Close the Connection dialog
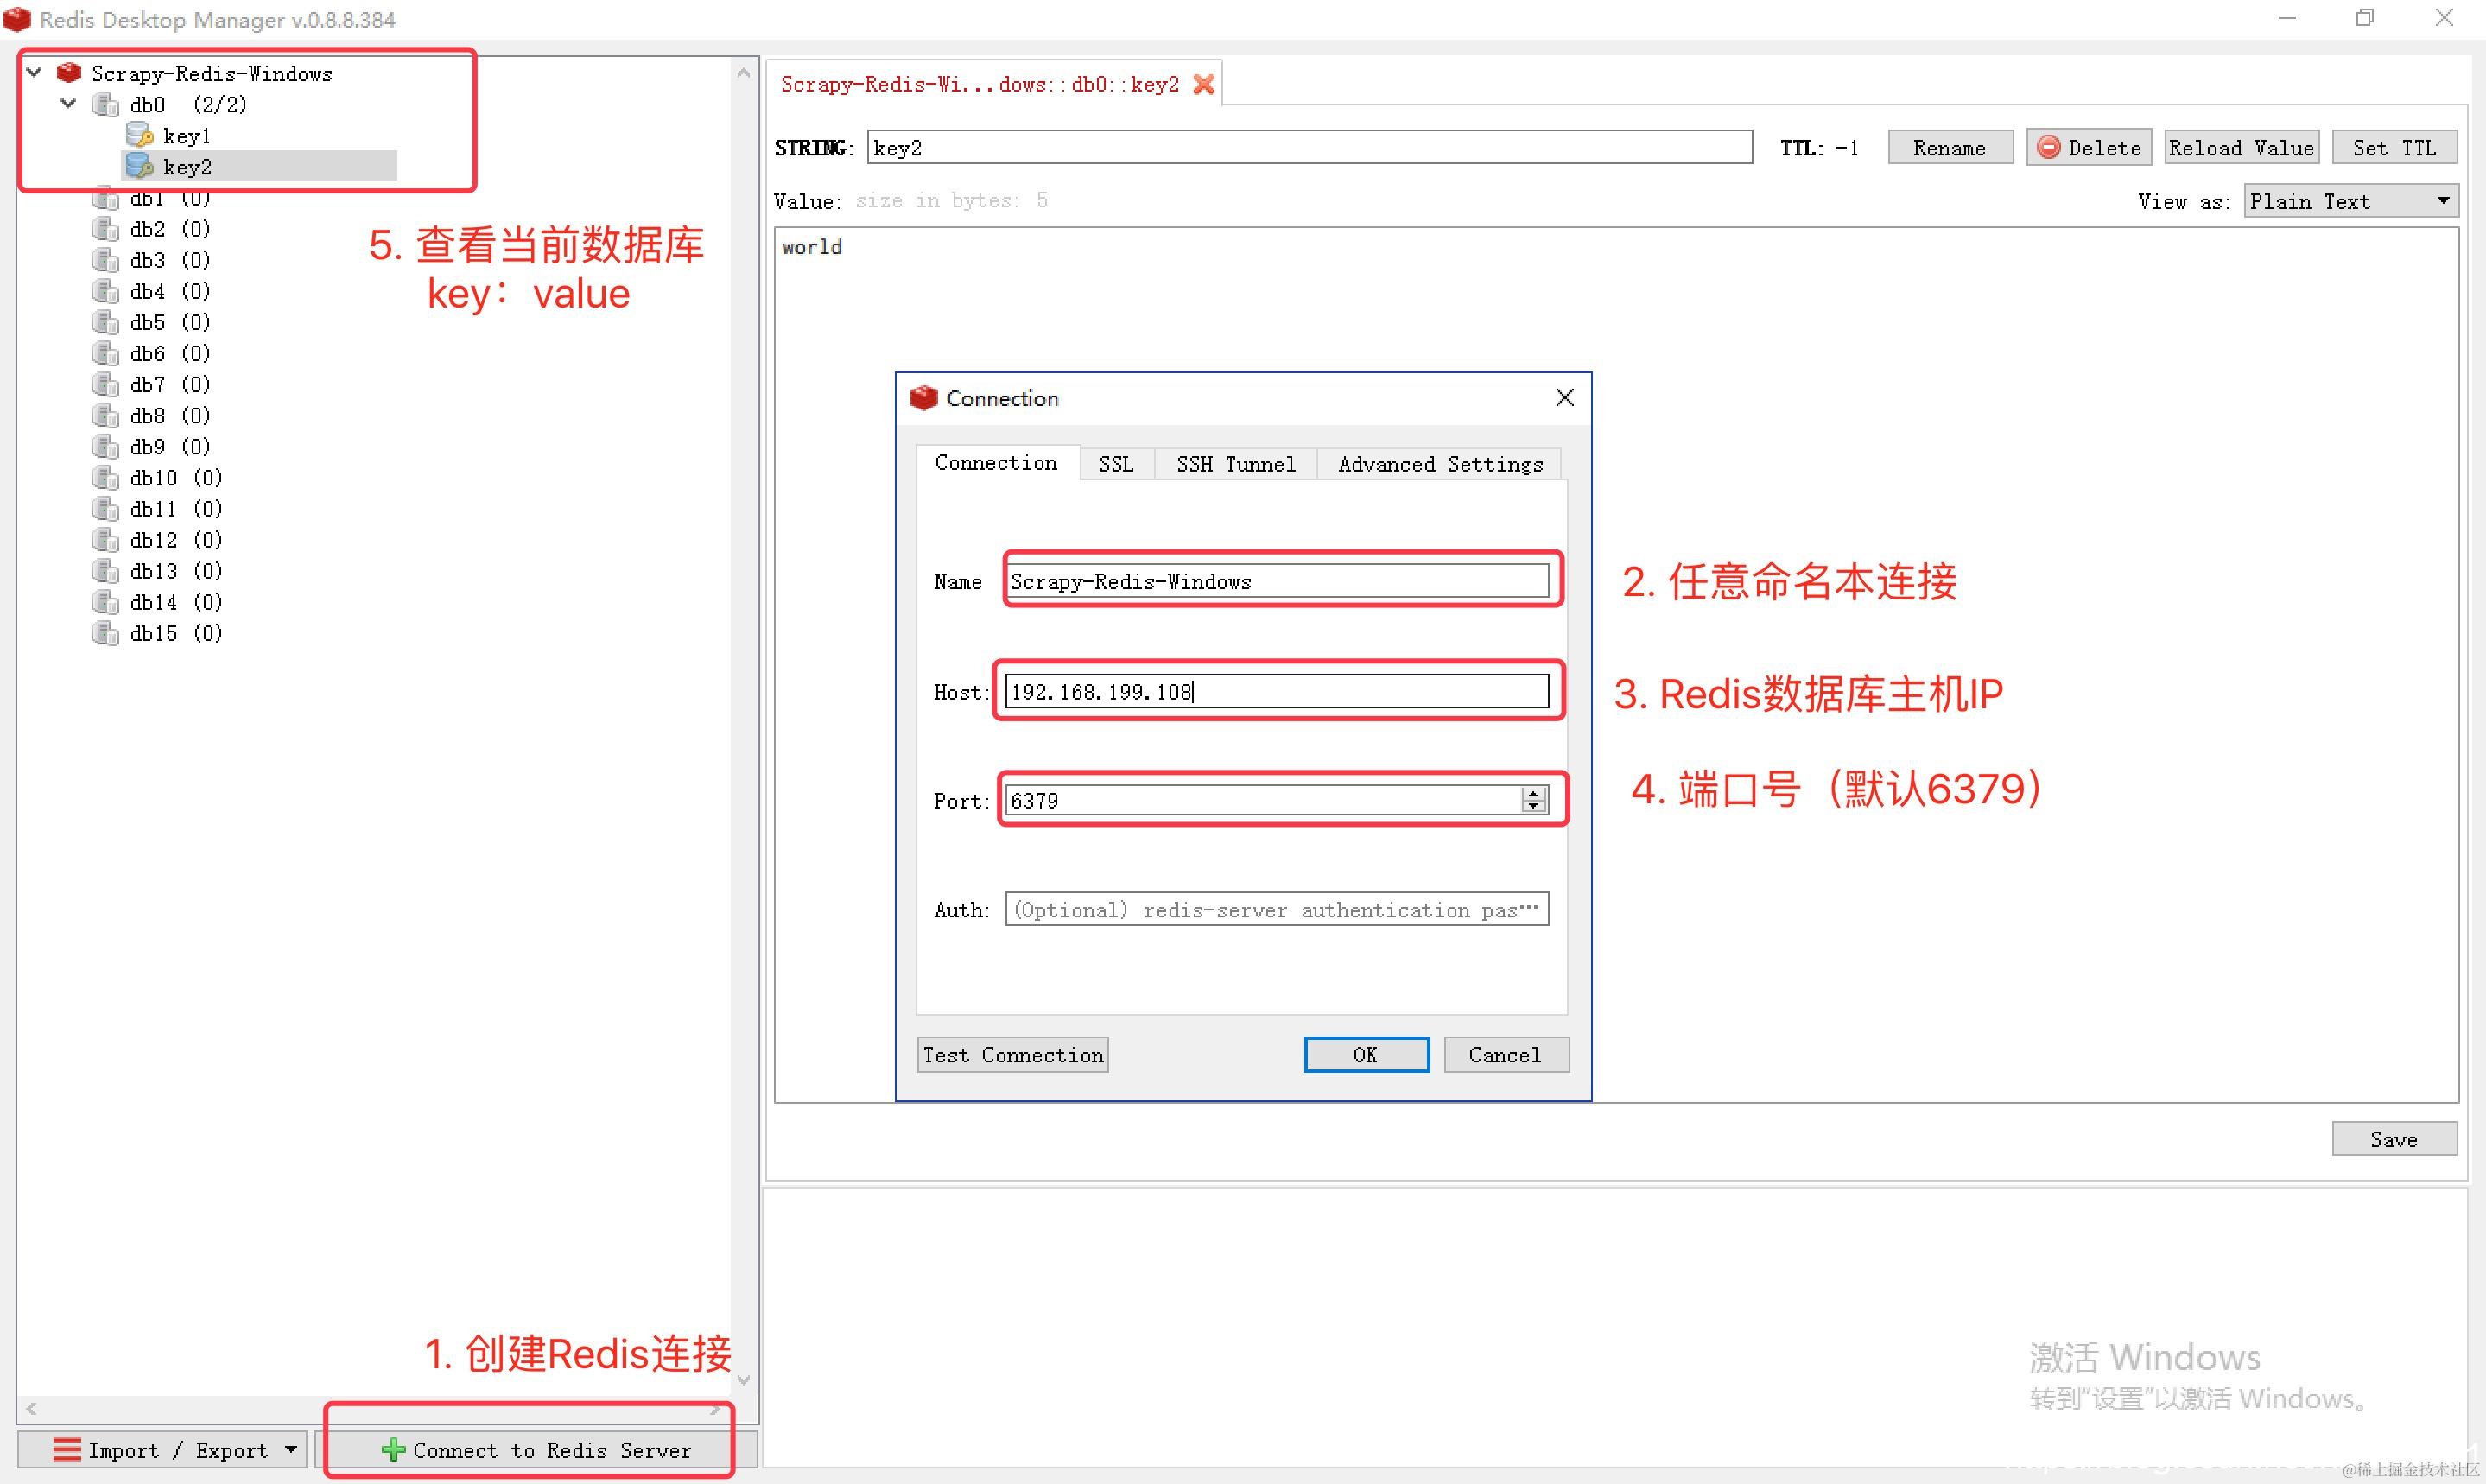Viewport: 2486px width, 1484px height. [1565, 398]
